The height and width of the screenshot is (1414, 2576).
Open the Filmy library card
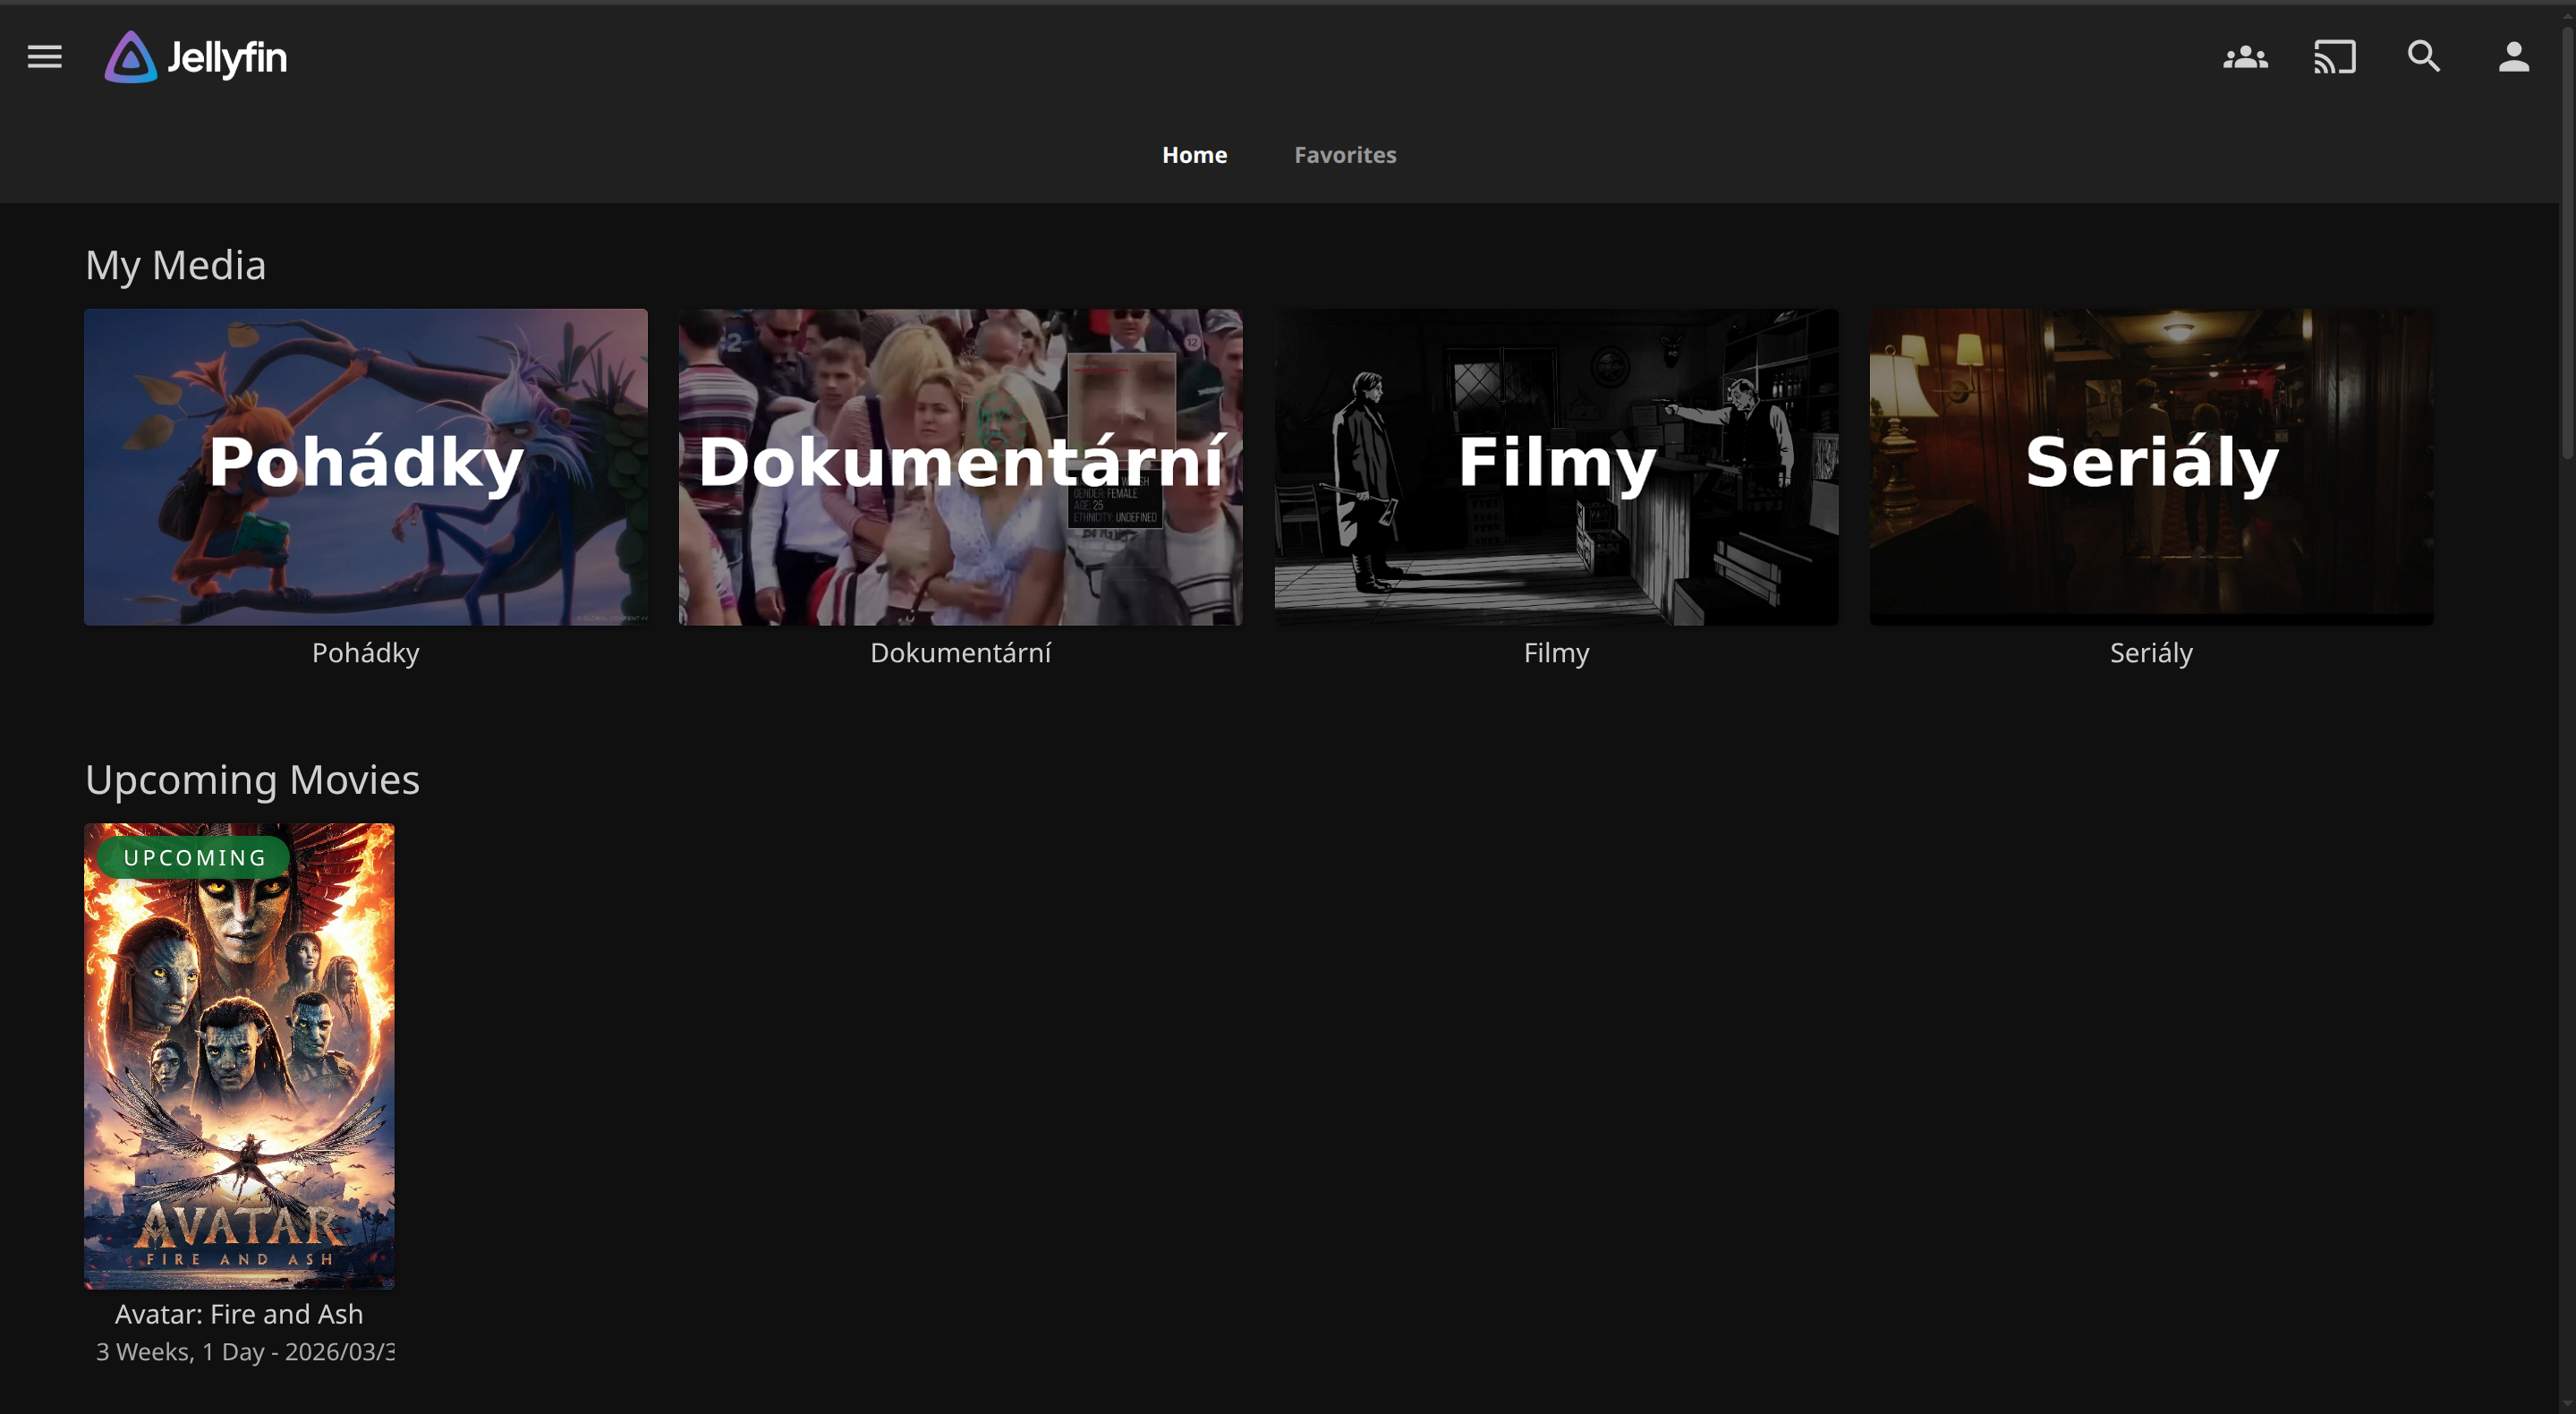[x=1556, y=466]
